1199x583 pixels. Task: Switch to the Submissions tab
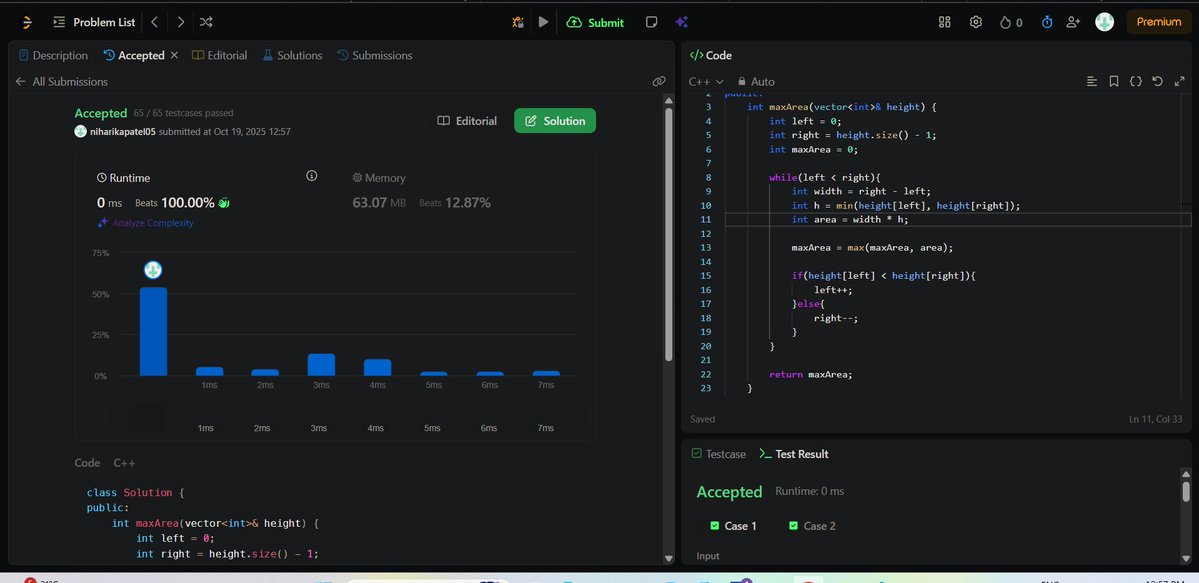pyautogui.click(x=375, y=55)
